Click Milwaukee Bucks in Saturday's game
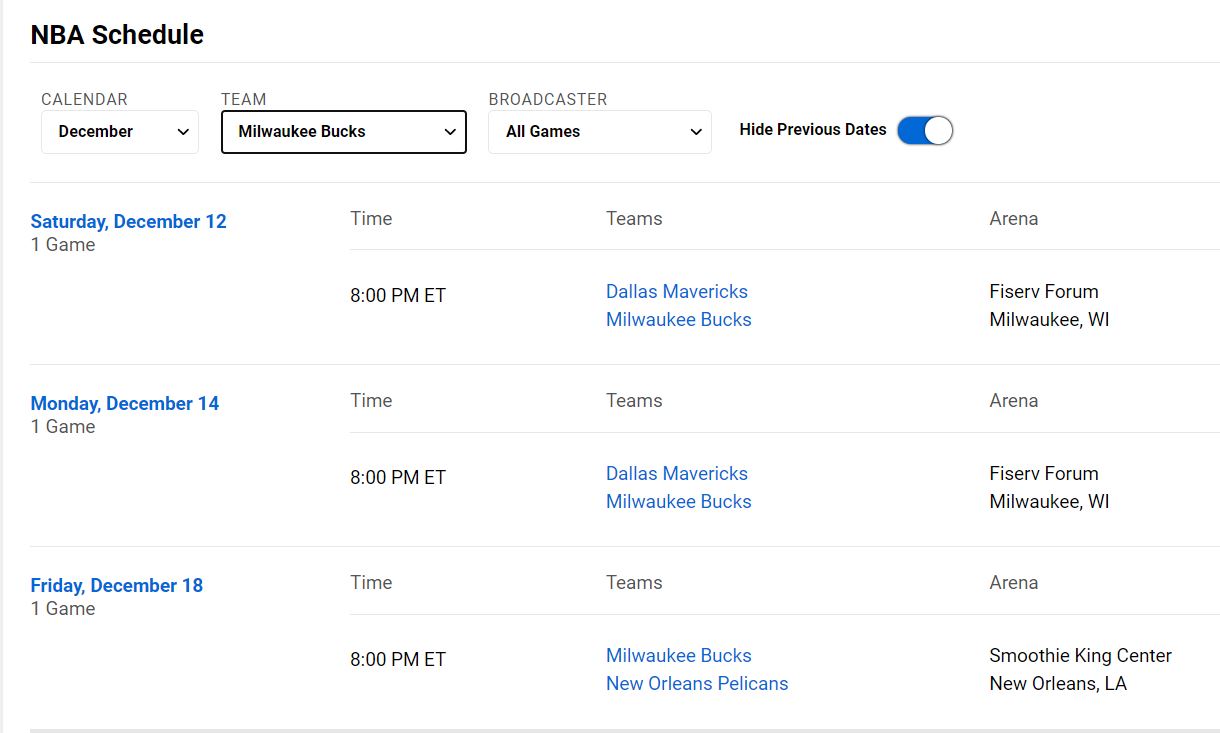1220x733 pixels. [x=679, y=320]
